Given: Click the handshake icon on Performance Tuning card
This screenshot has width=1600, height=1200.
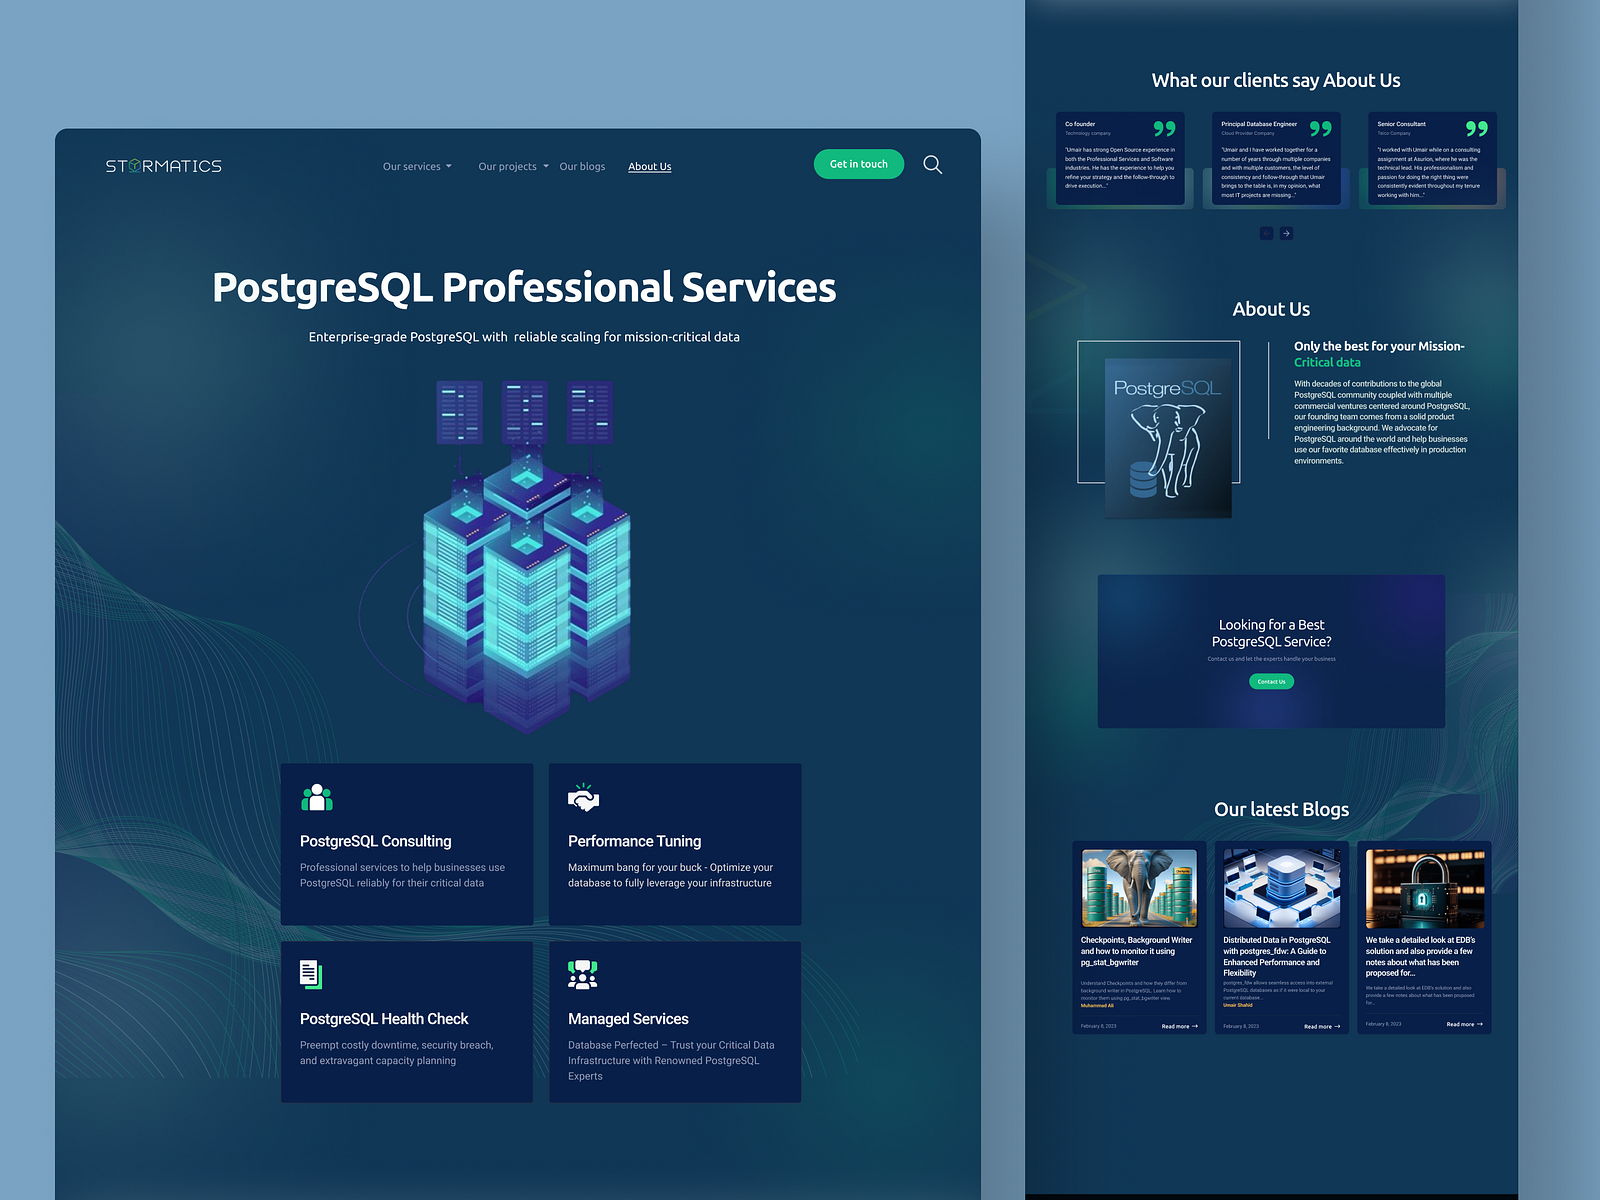Looking at the screenshot, I should [583, 797].
